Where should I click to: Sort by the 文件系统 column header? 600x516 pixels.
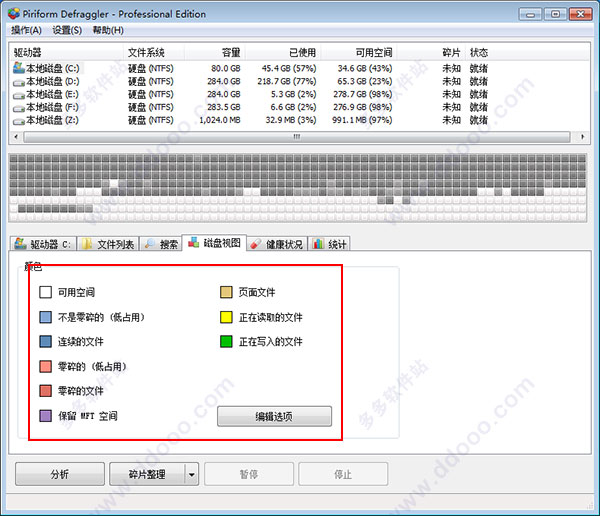(x=154, y=52)
